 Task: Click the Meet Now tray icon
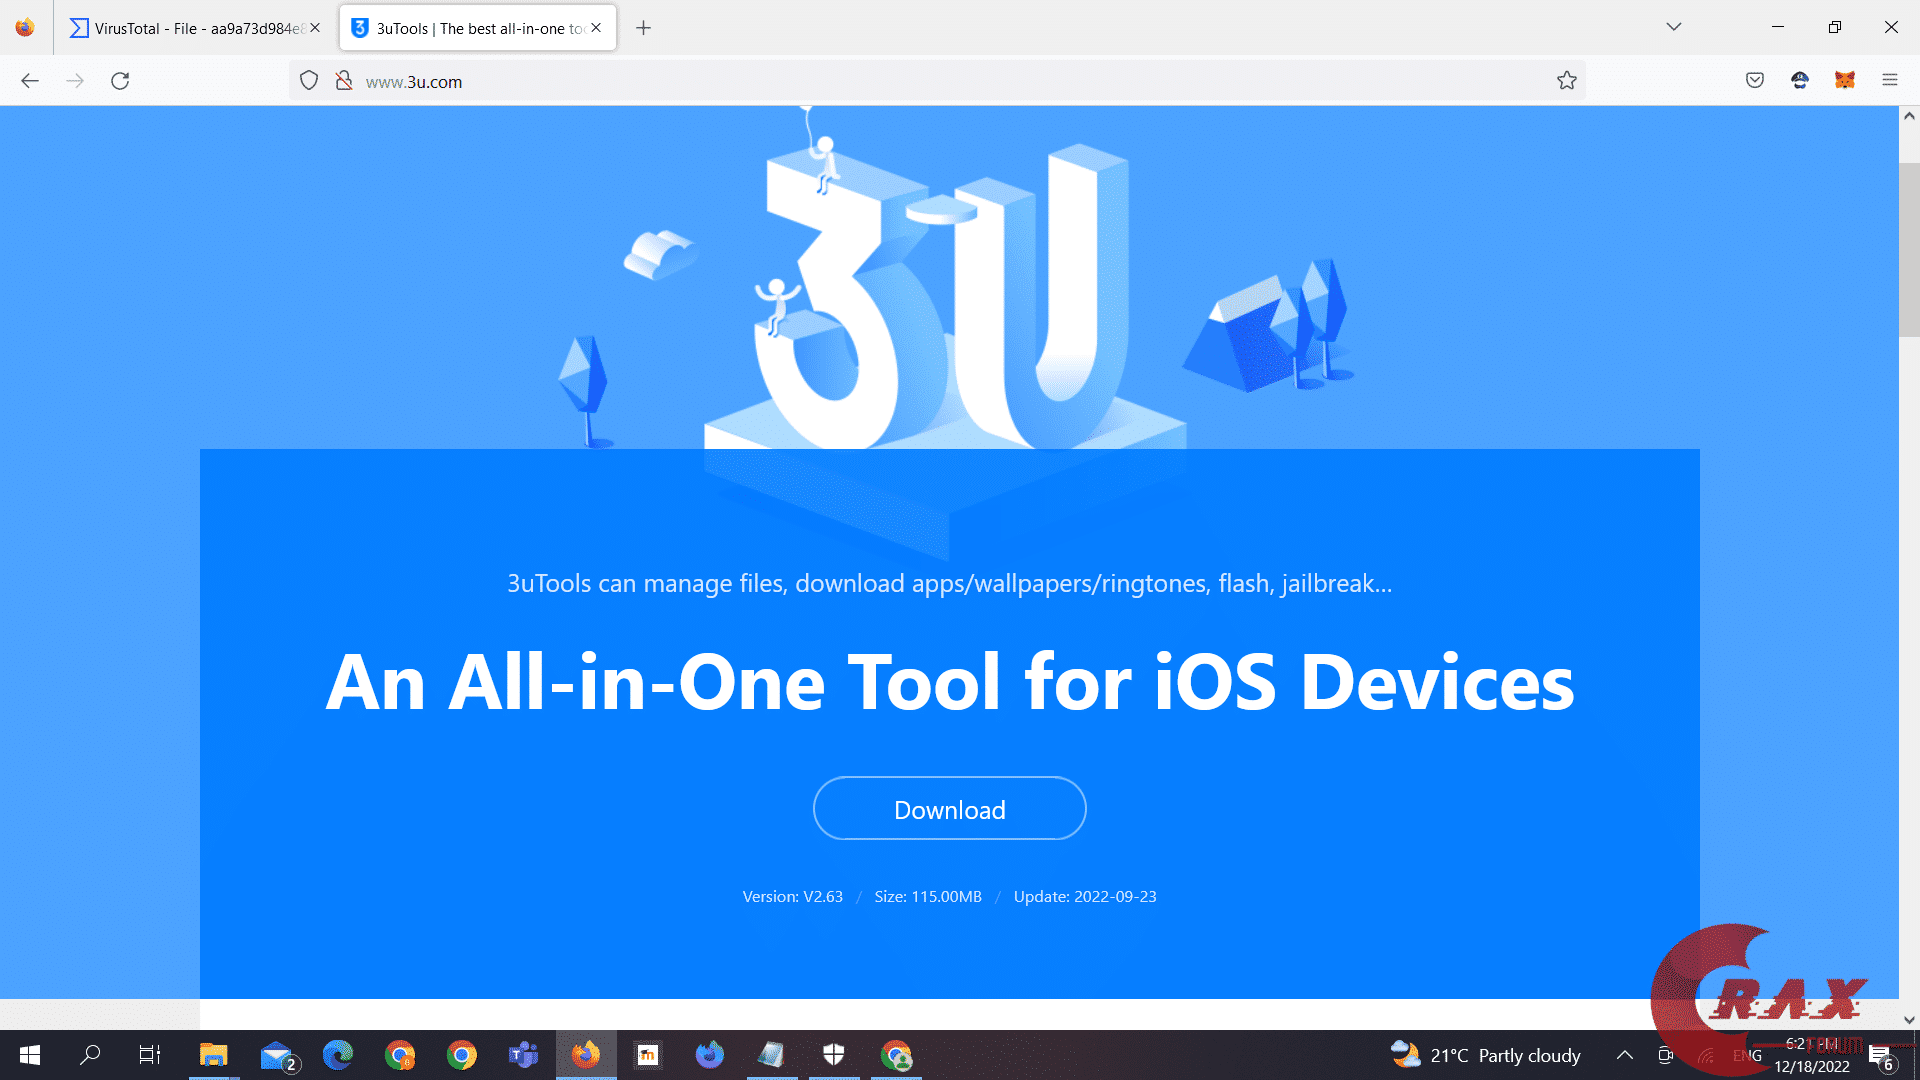click(x=1665, y=1055)
